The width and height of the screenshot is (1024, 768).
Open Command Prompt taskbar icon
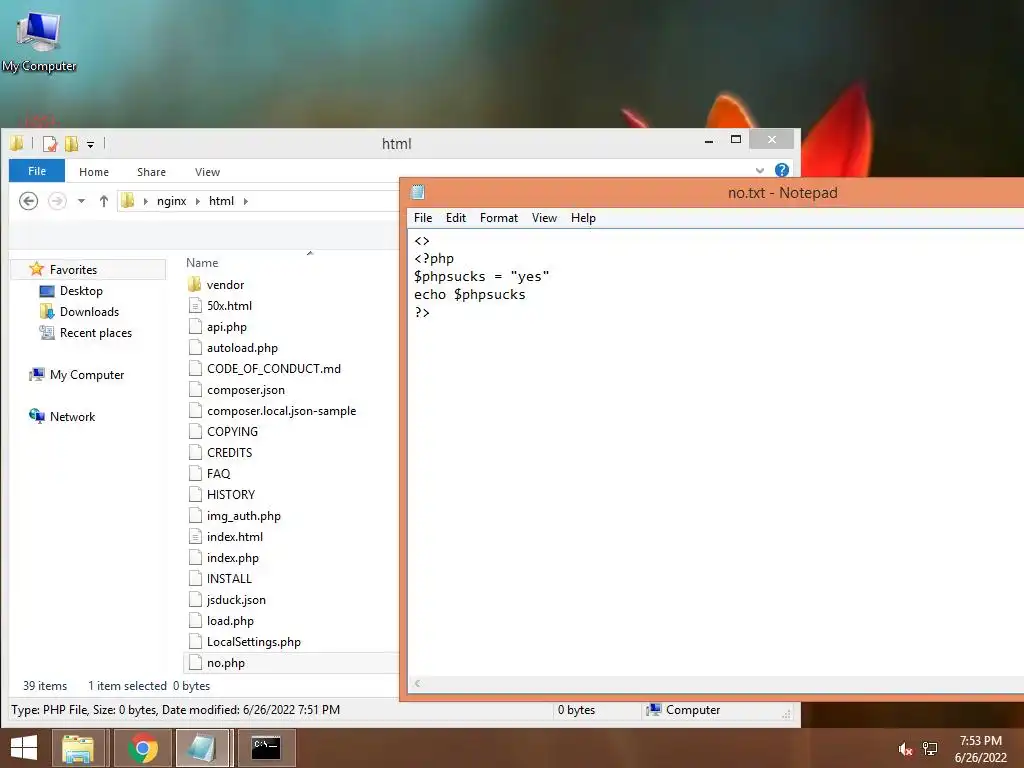click(266, 748)
